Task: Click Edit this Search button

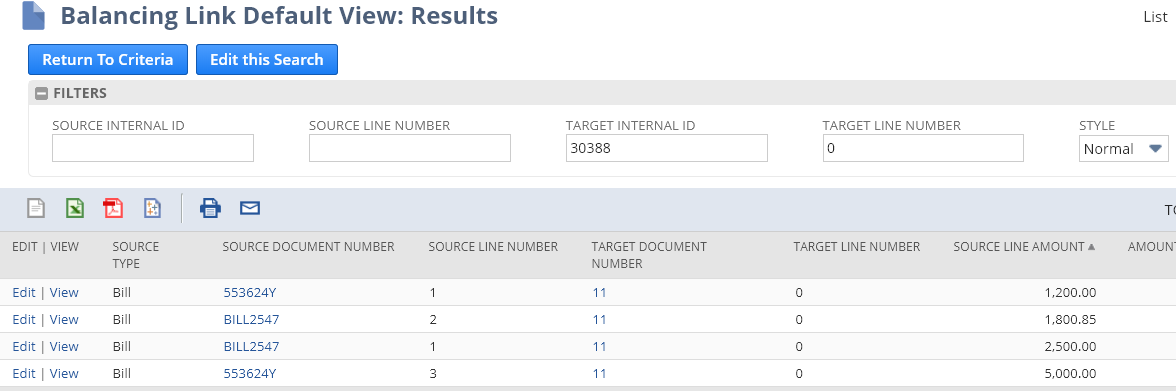Action: click(x=266, y=60)
